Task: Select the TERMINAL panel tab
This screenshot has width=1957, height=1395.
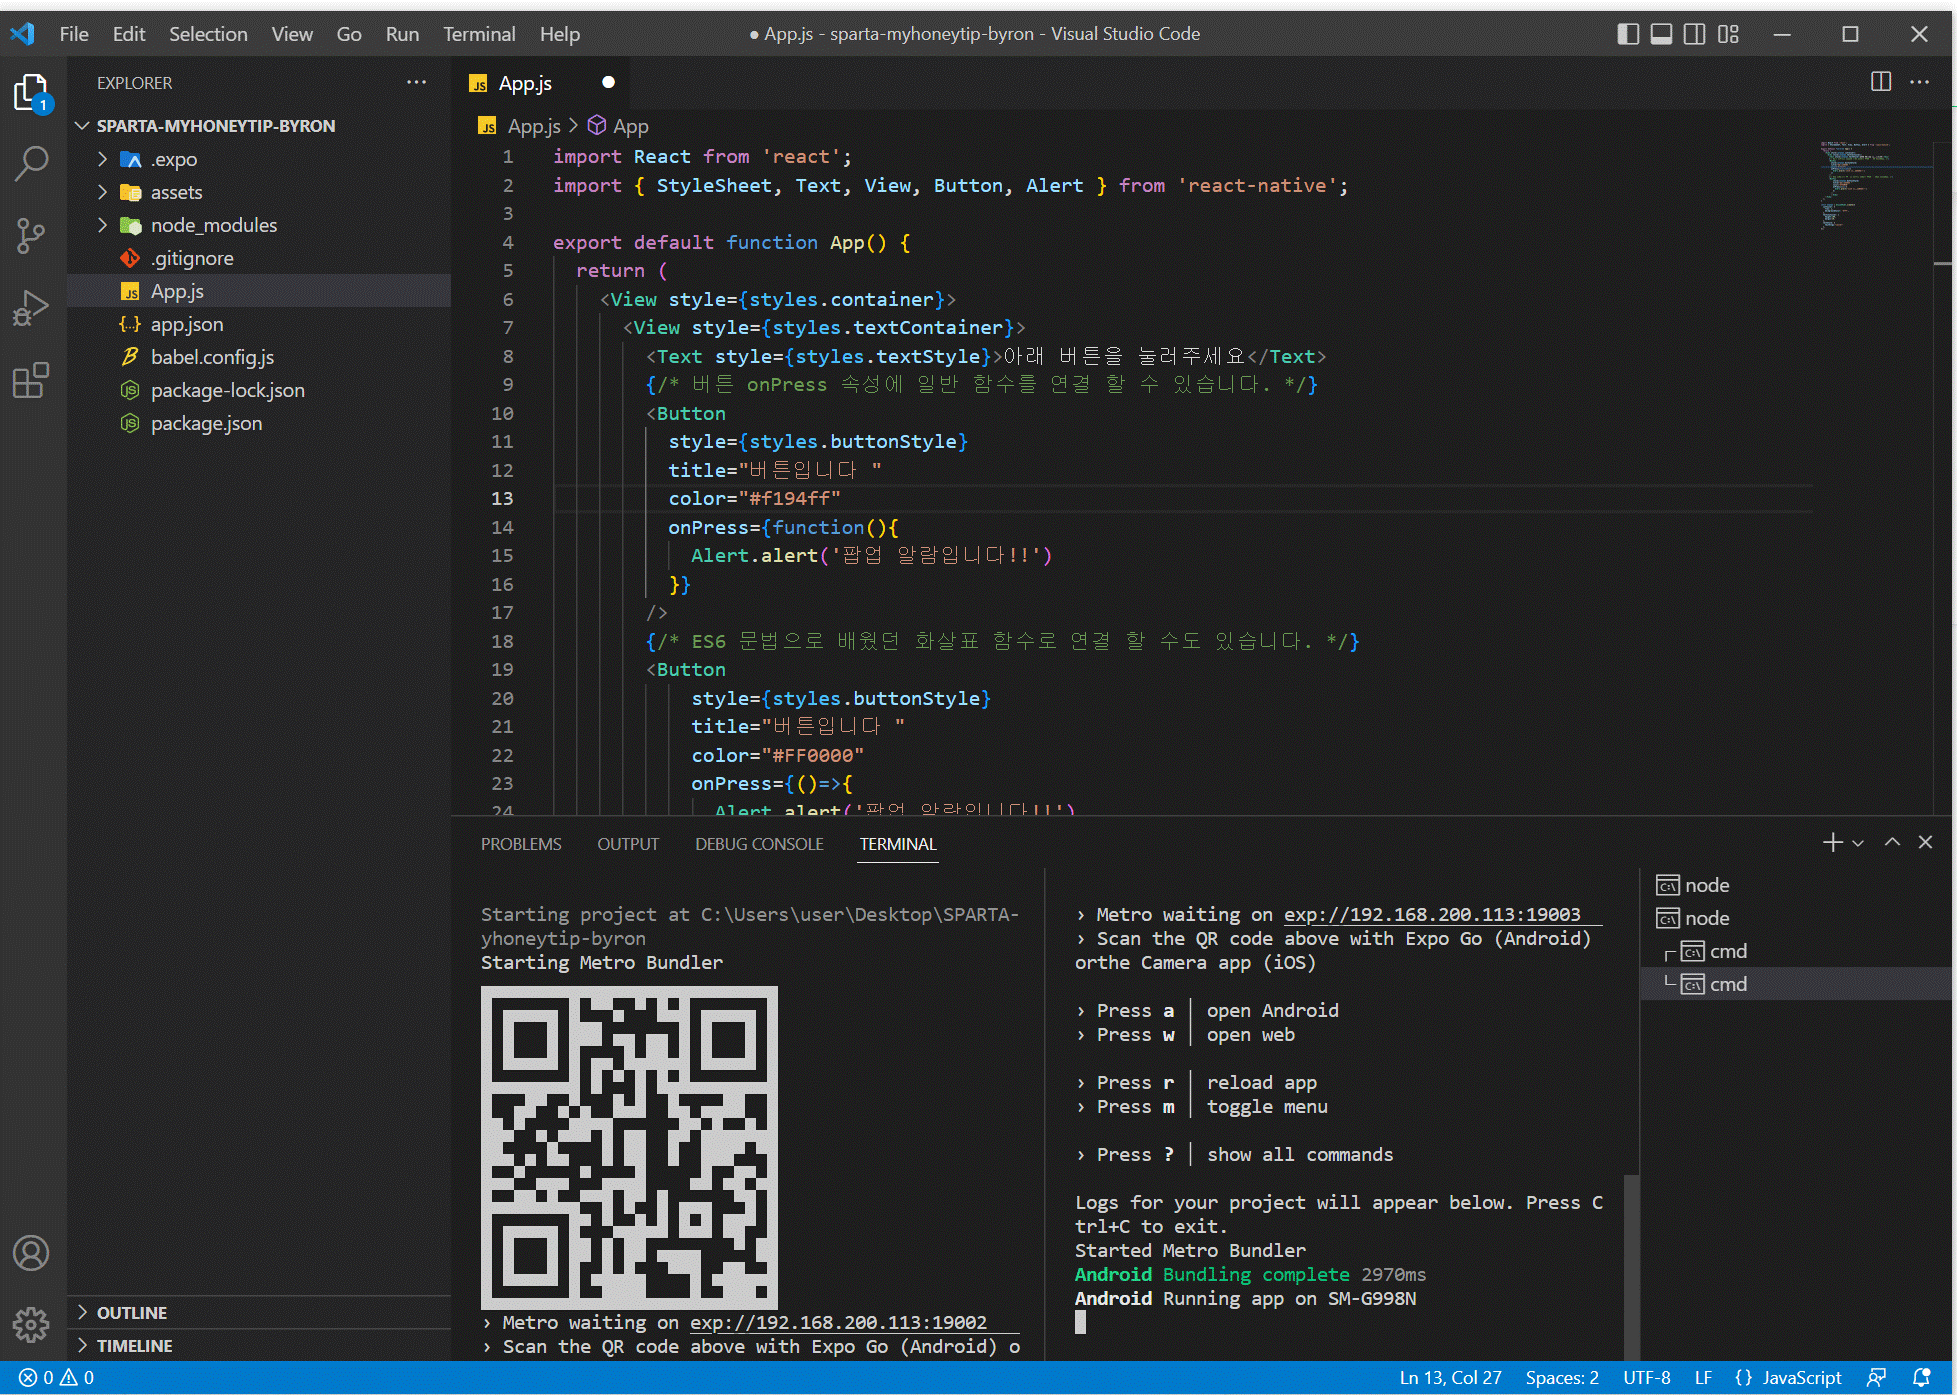Action: 898,844
